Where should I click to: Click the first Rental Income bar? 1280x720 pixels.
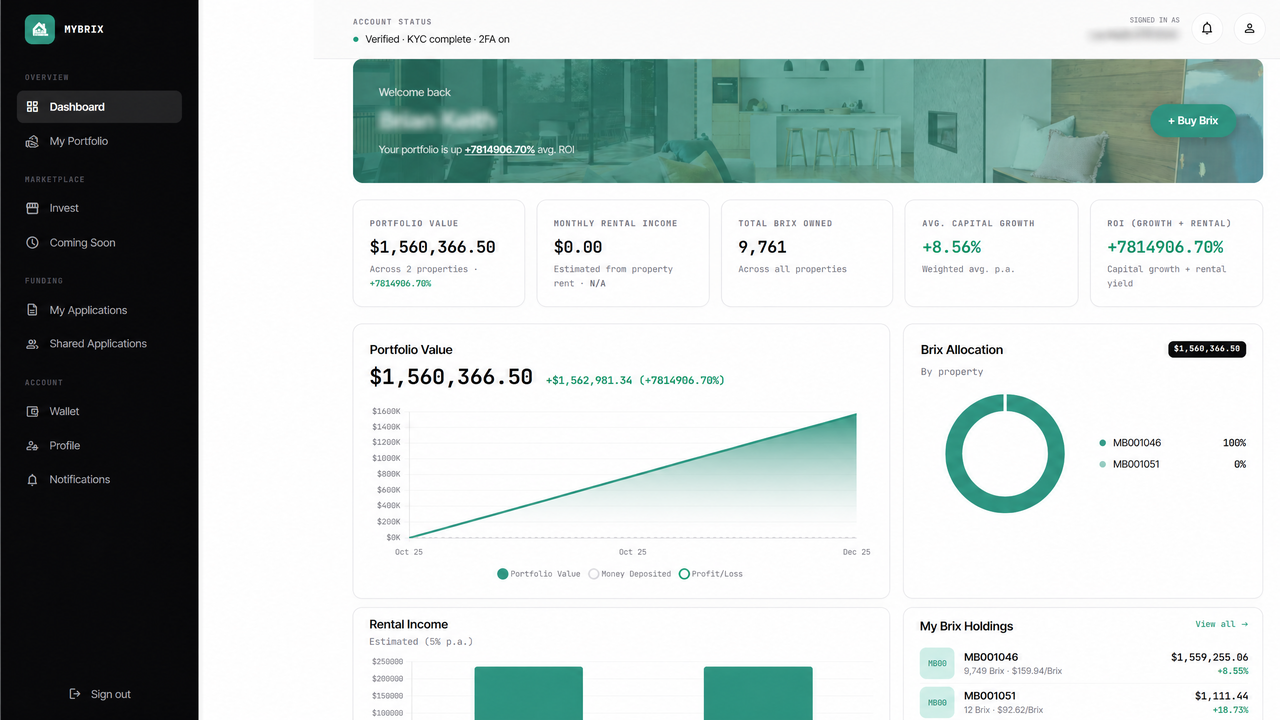point(528,693)
